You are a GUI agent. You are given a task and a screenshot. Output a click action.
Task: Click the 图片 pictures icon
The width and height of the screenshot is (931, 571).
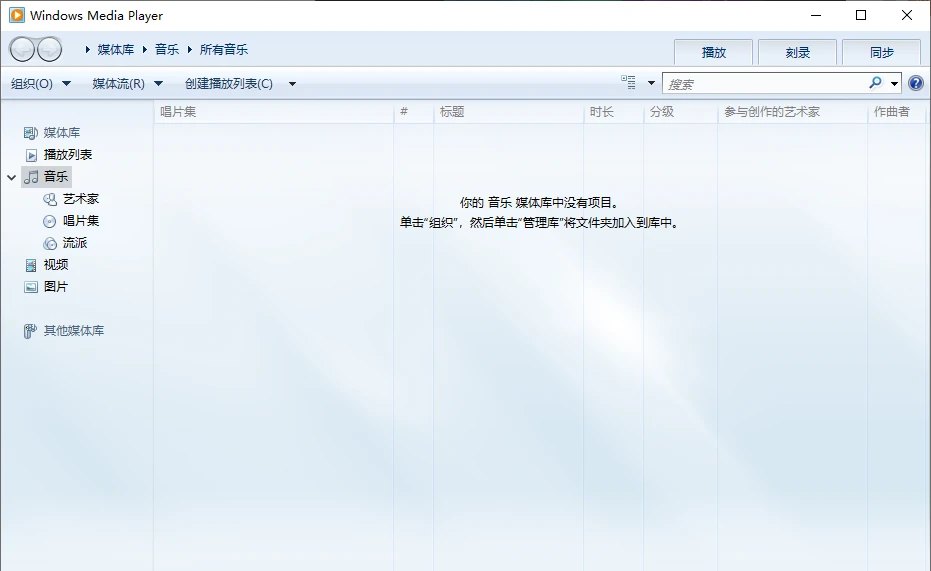click(31, 287)
